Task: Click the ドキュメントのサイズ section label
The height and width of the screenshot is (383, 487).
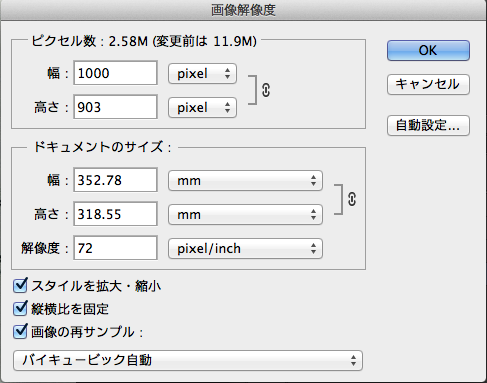Action: point(102,147)
